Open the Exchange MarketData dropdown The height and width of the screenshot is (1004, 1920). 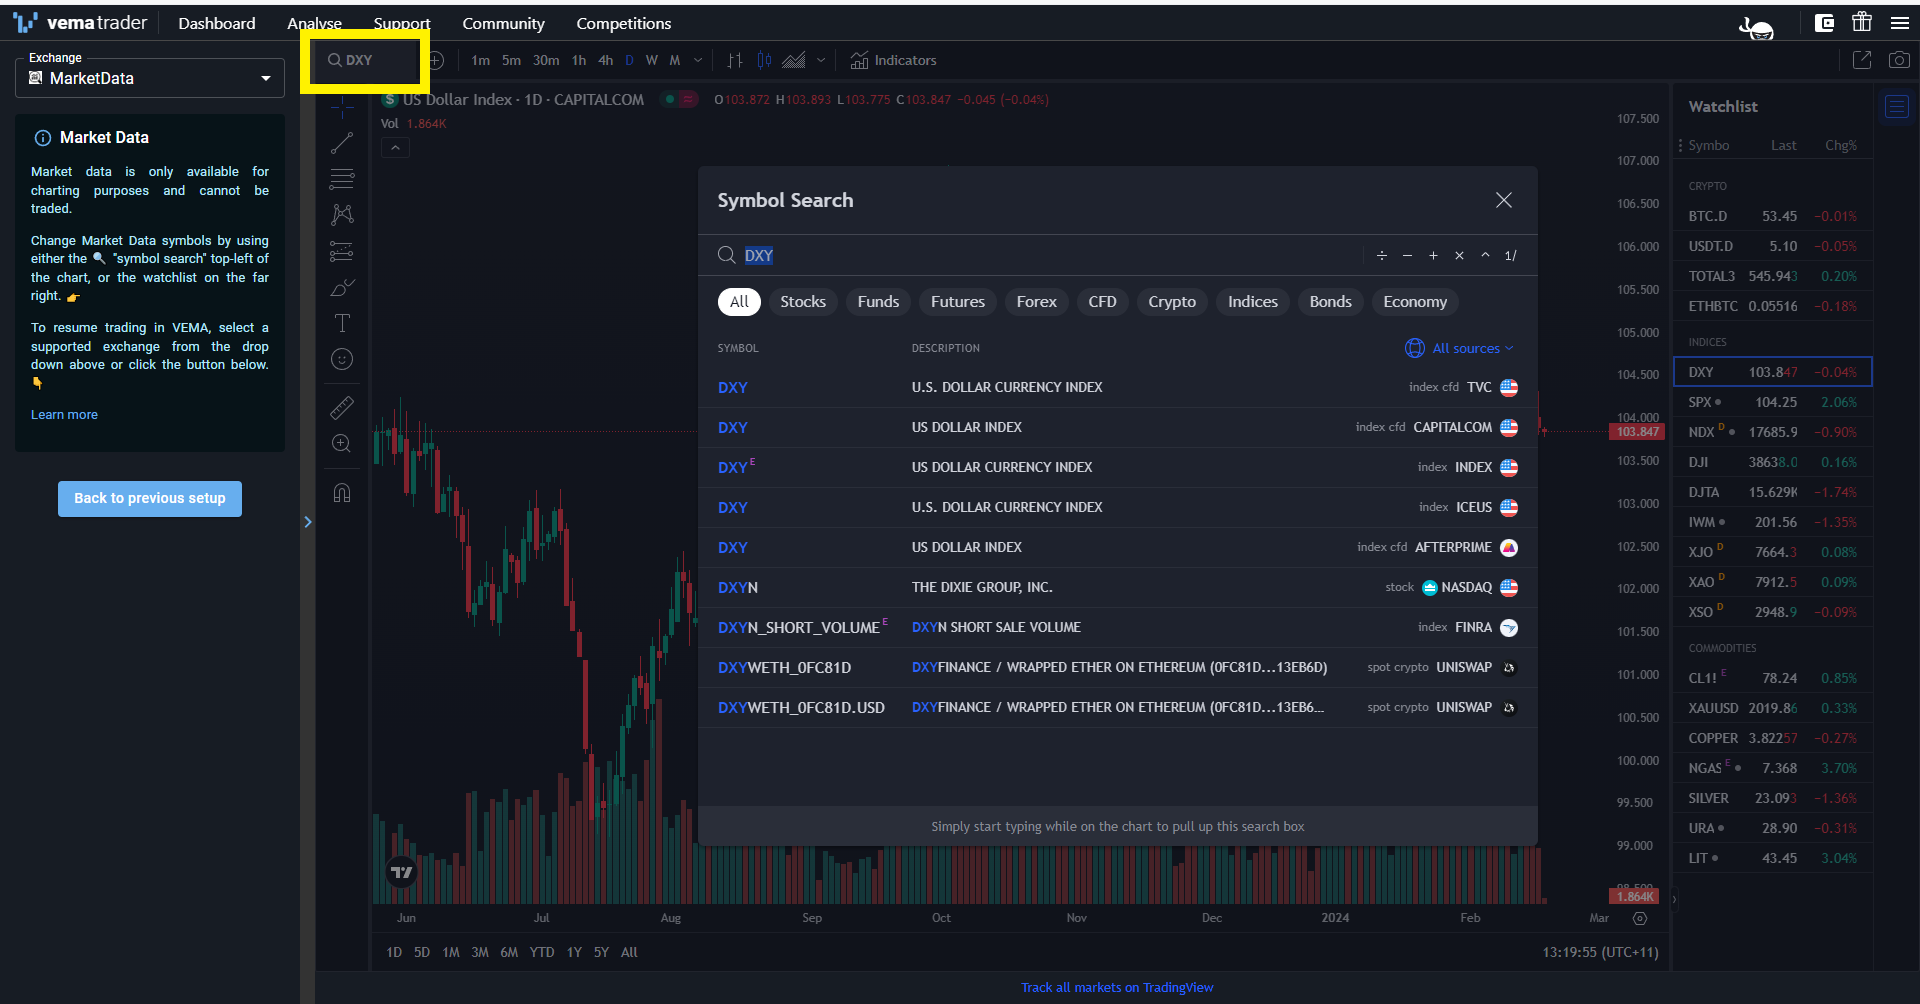click(150, 78)
